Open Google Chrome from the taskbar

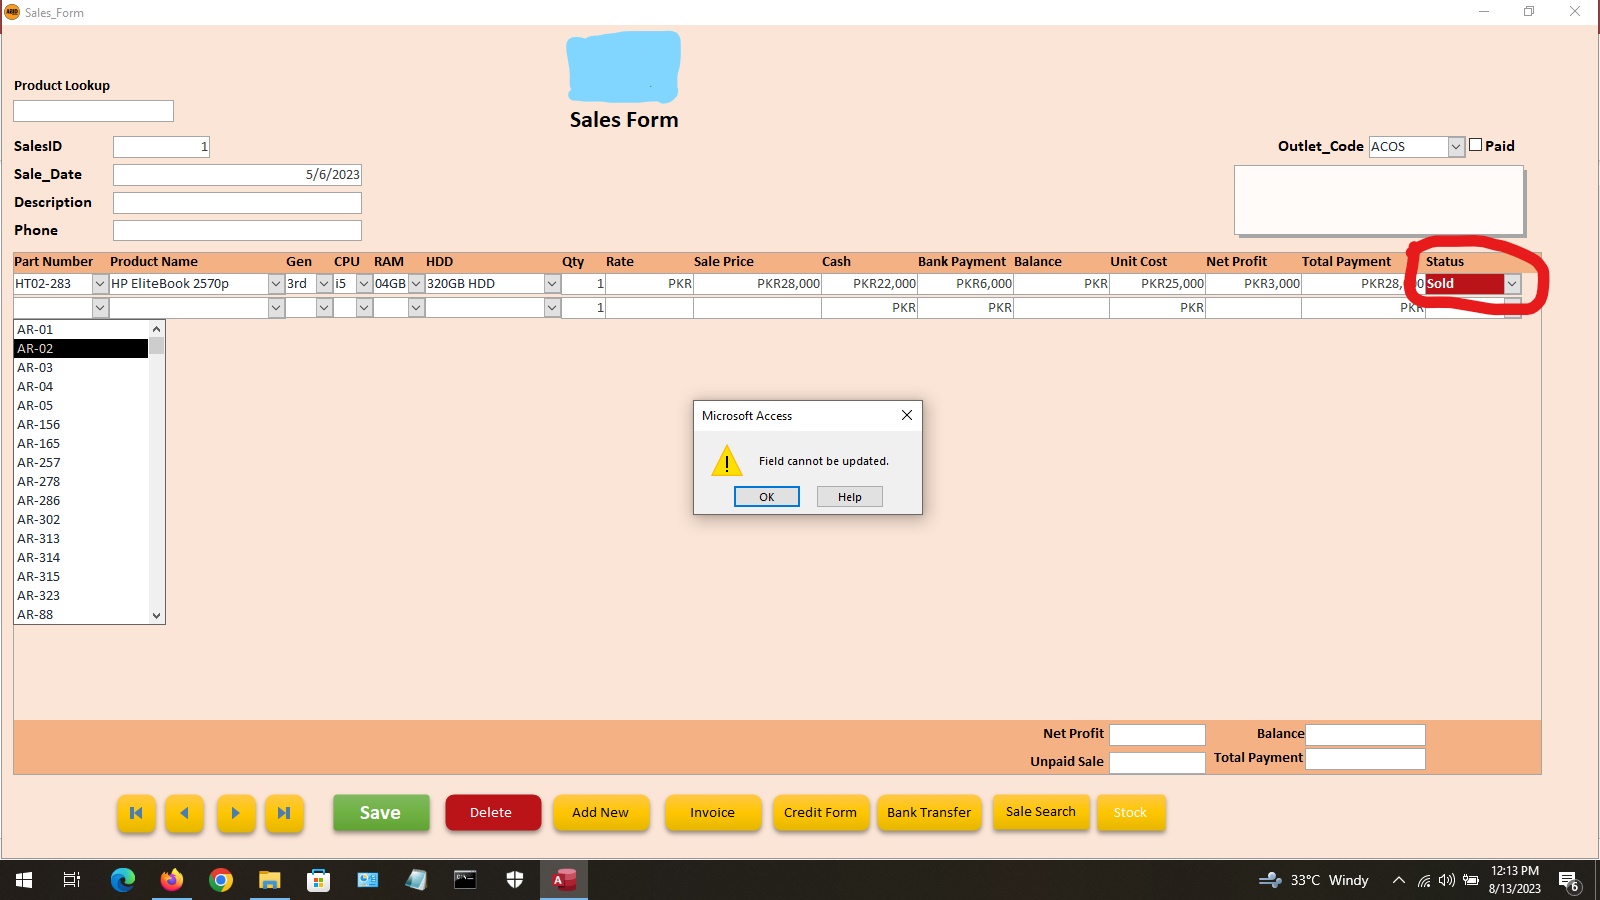(x=220, y=880)
